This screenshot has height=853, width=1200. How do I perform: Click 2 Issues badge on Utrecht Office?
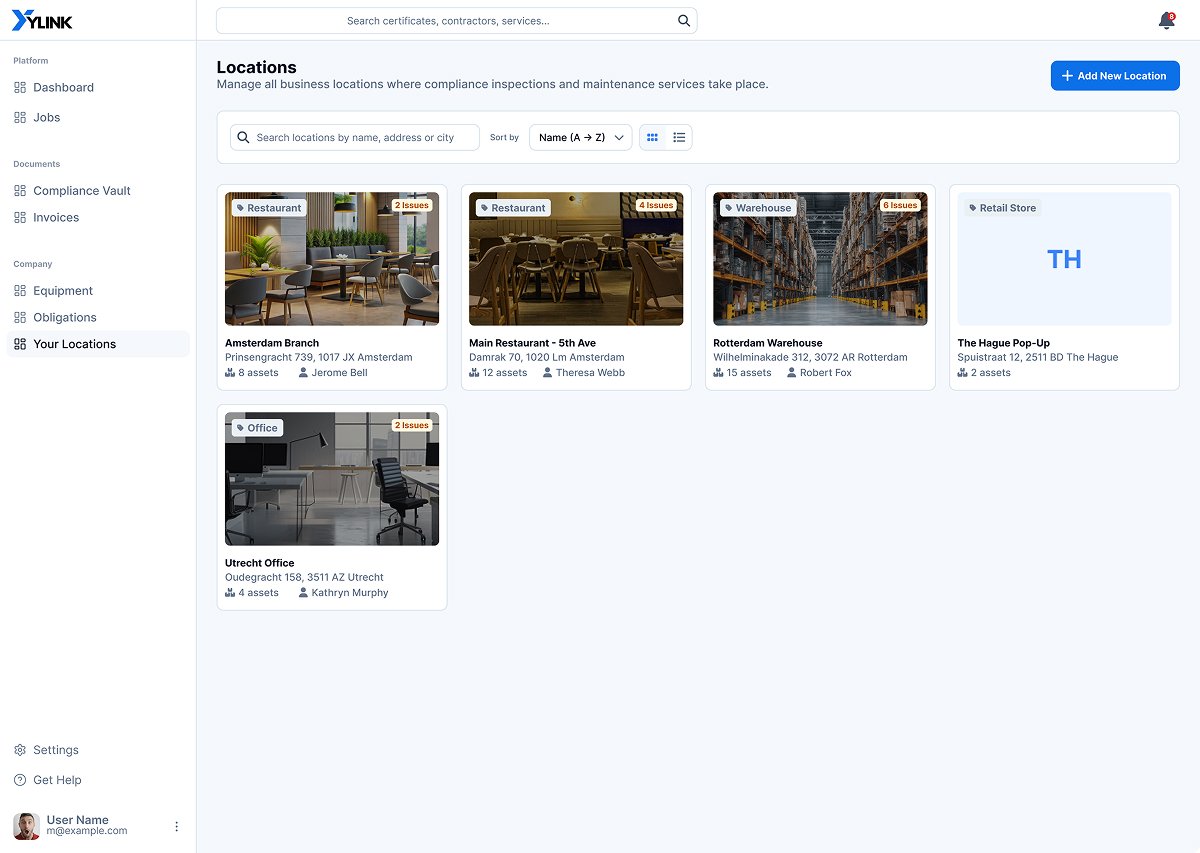coord(412,425)
